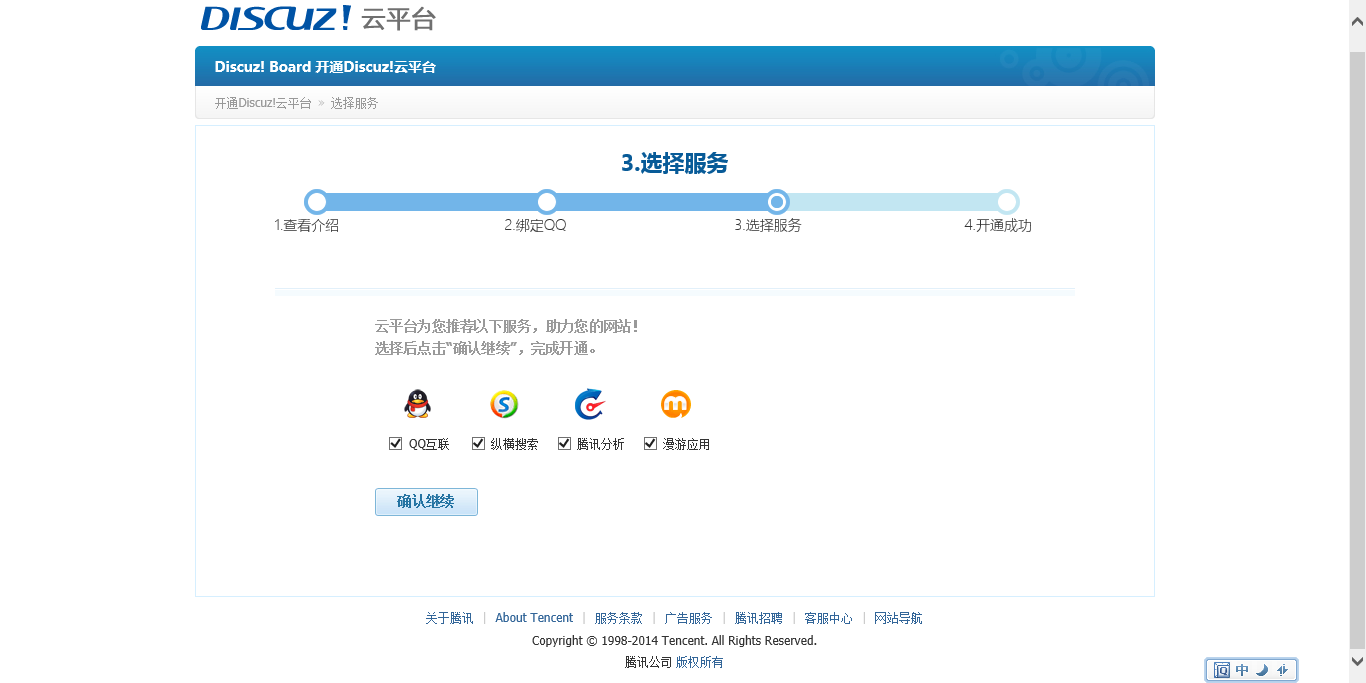Click the 4.开通成功 step label
1366x683 pixels.
click(x=998, y=226)
